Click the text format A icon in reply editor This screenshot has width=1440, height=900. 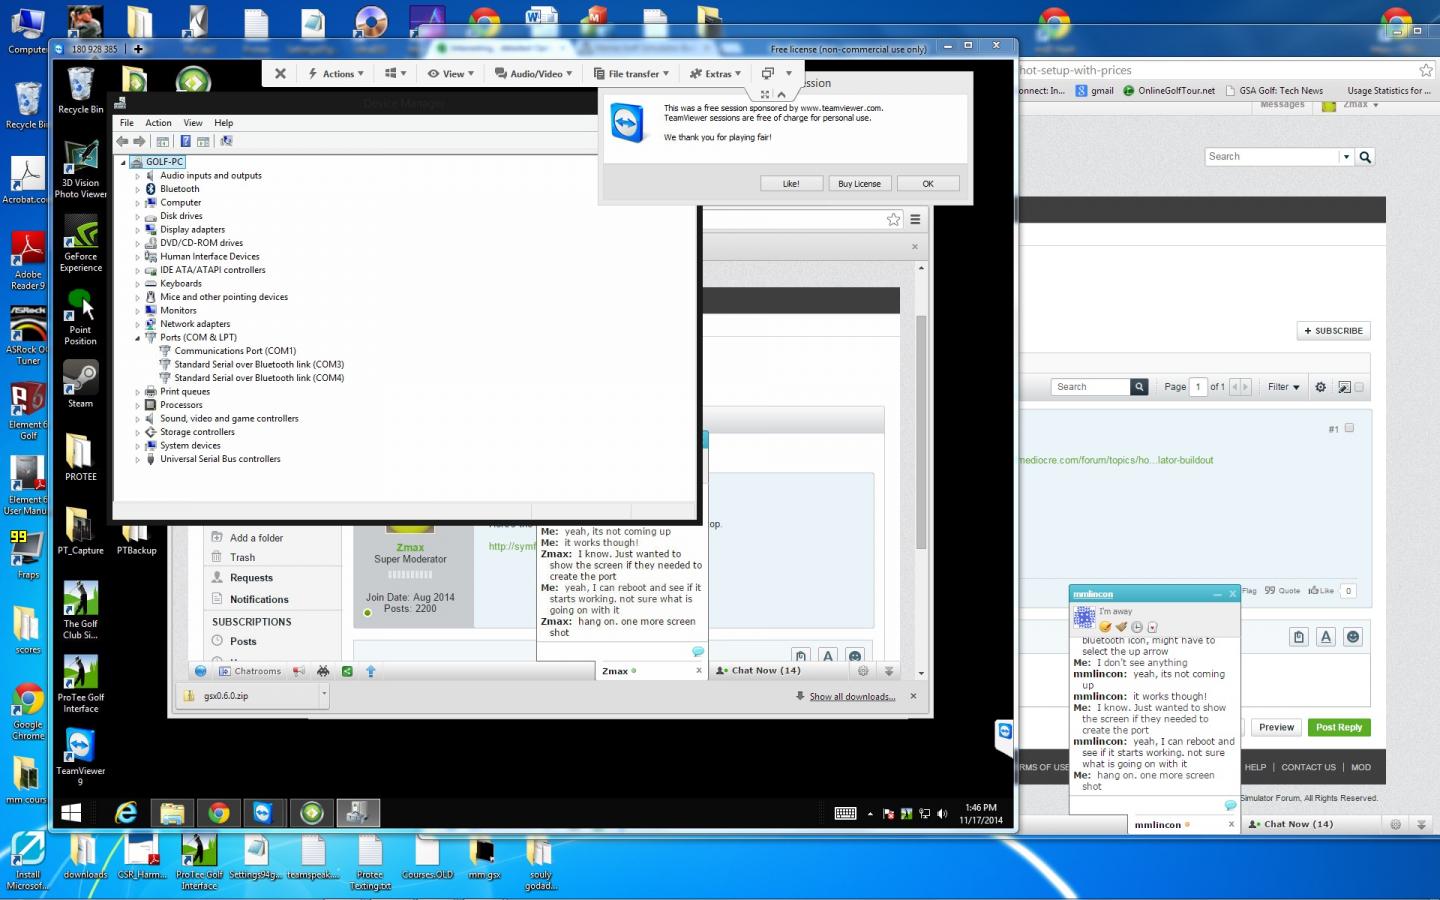click(x=1325, y=637)
